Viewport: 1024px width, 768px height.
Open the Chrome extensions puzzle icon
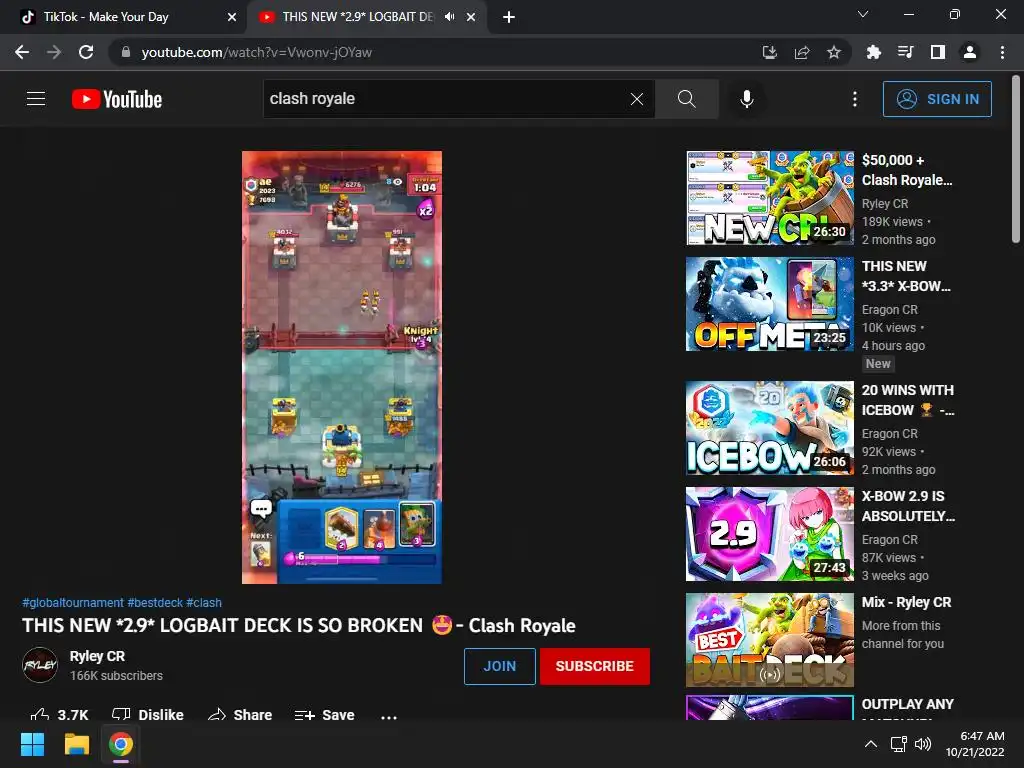pyautogui.click(x=874, y=52)
